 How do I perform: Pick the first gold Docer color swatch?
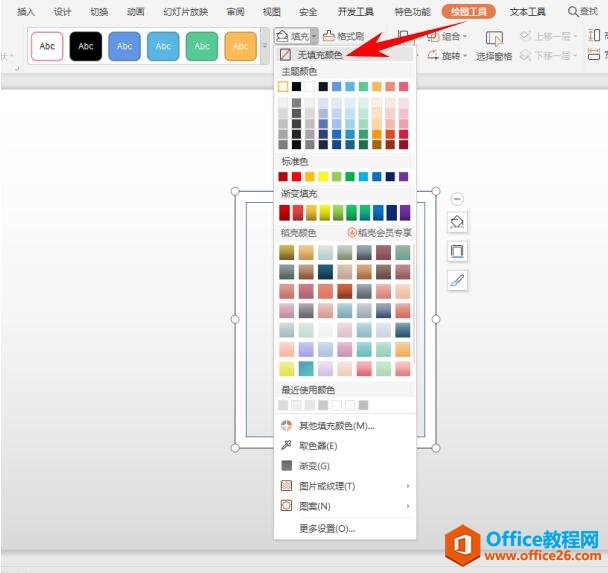point(287,252)
